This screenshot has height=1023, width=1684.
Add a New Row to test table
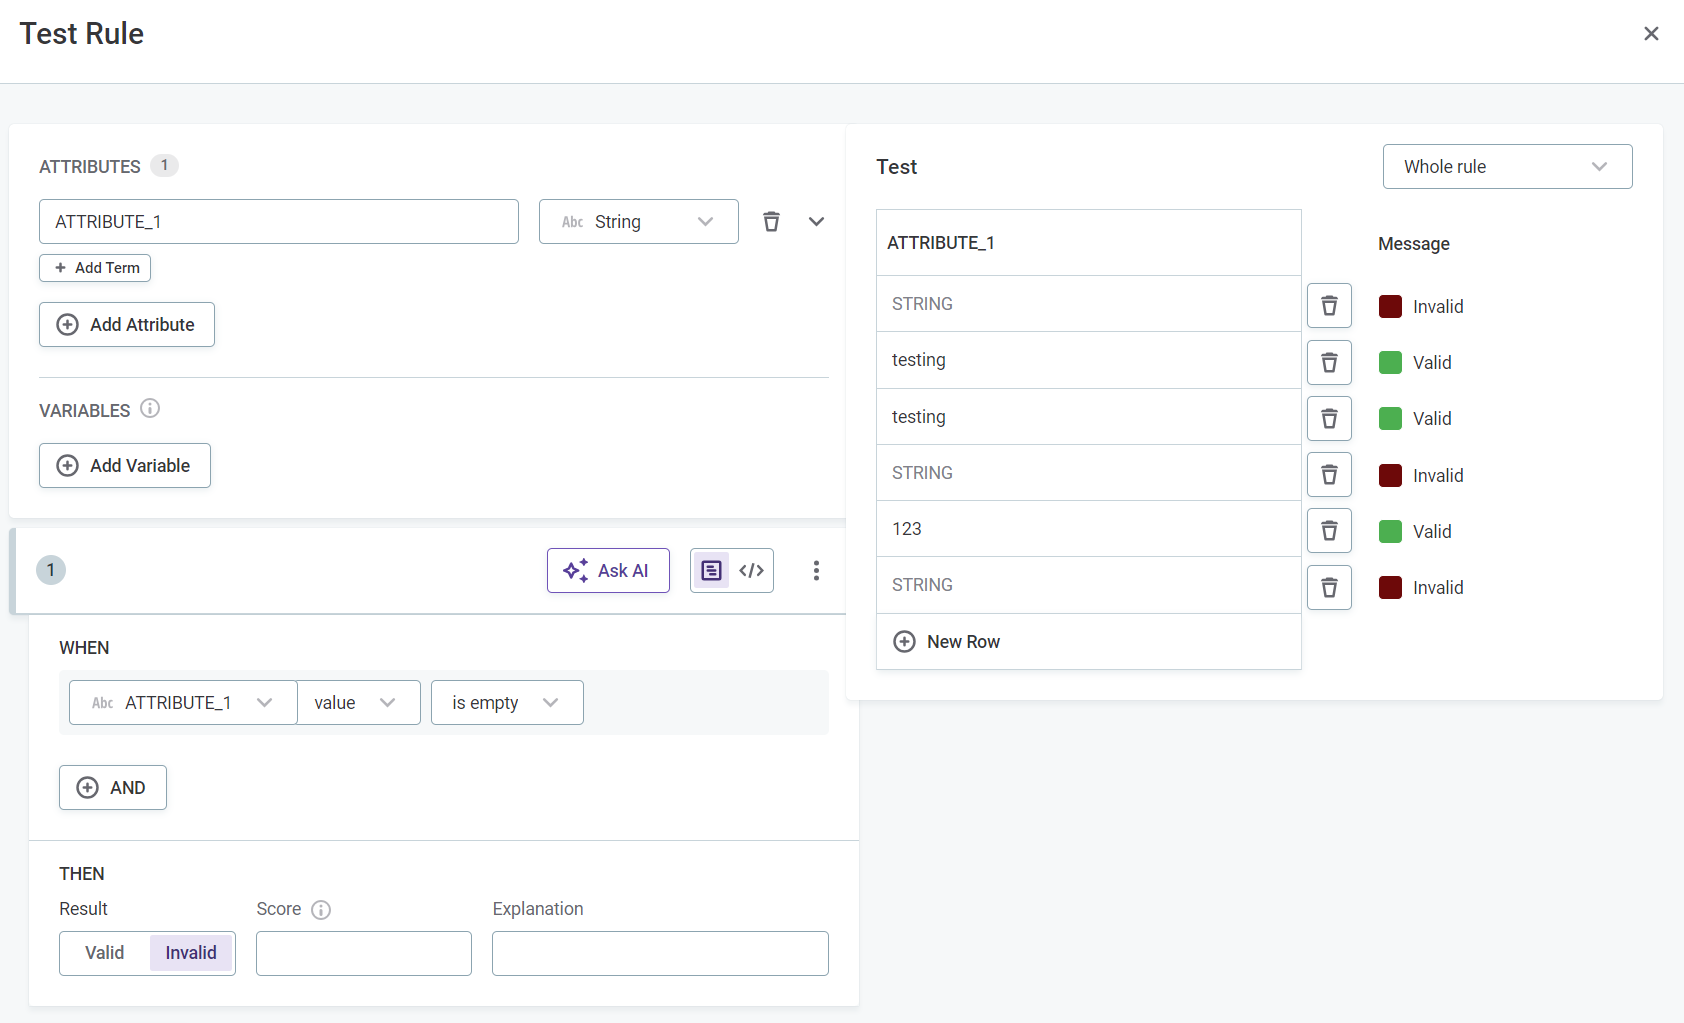(947, 642)
